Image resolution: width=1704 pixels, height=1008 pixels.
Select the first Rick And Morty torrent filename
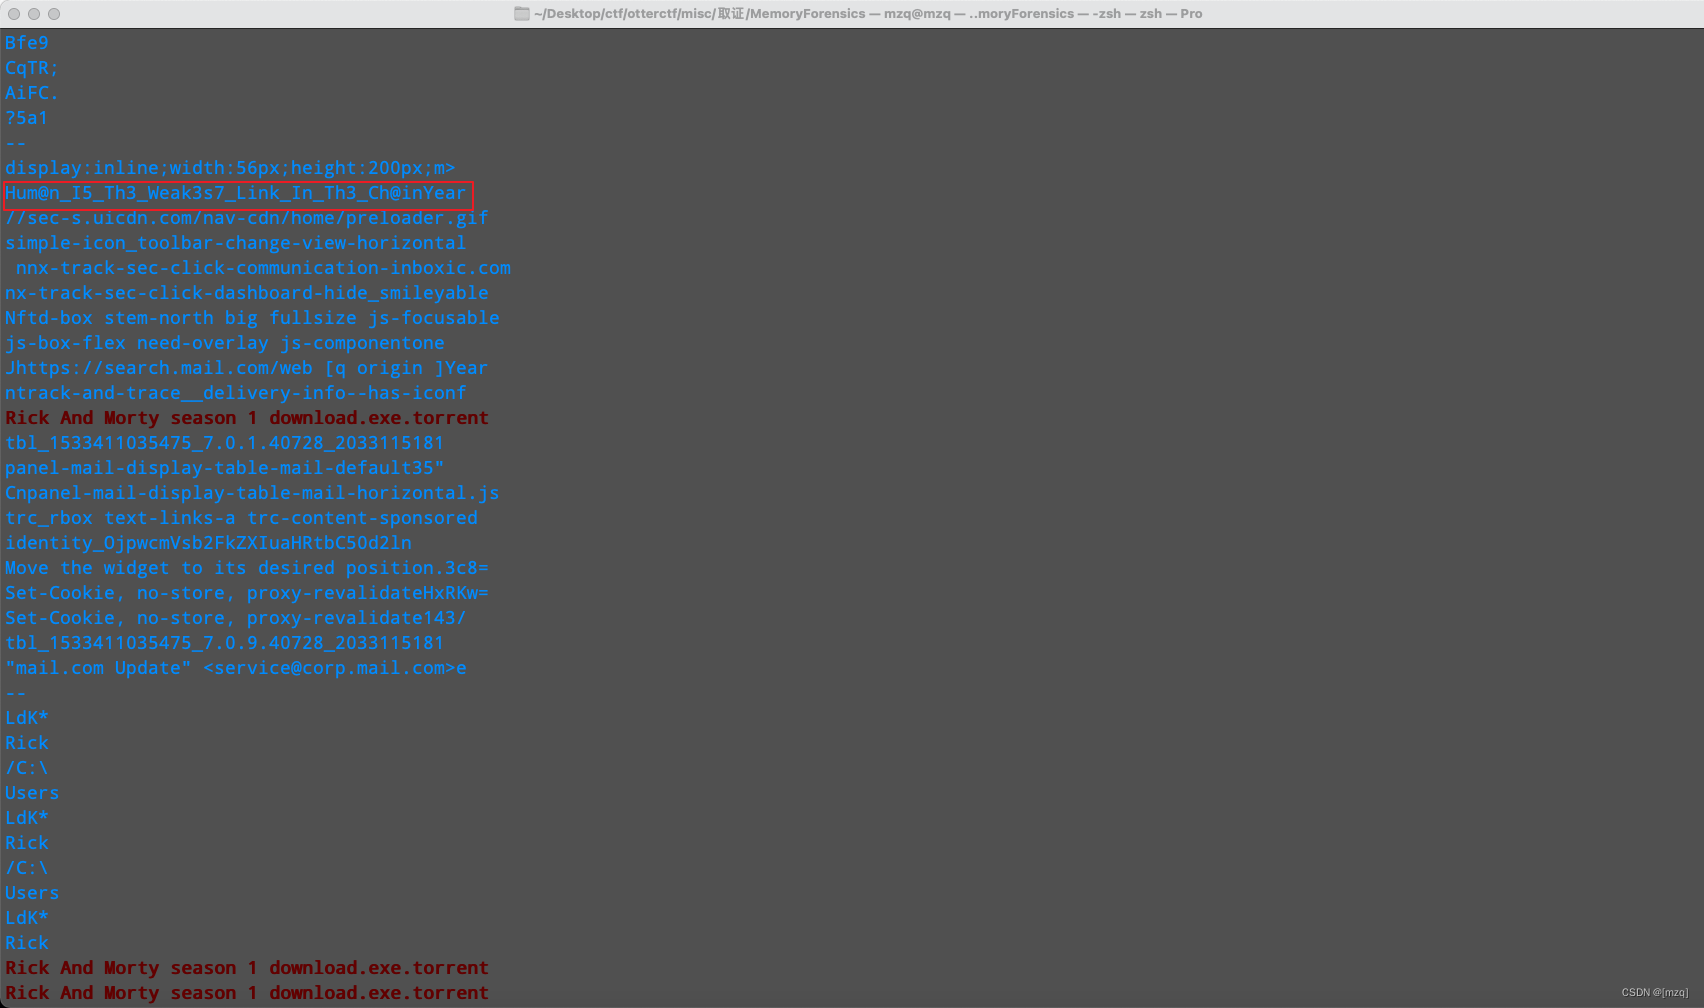click(246, 418)
